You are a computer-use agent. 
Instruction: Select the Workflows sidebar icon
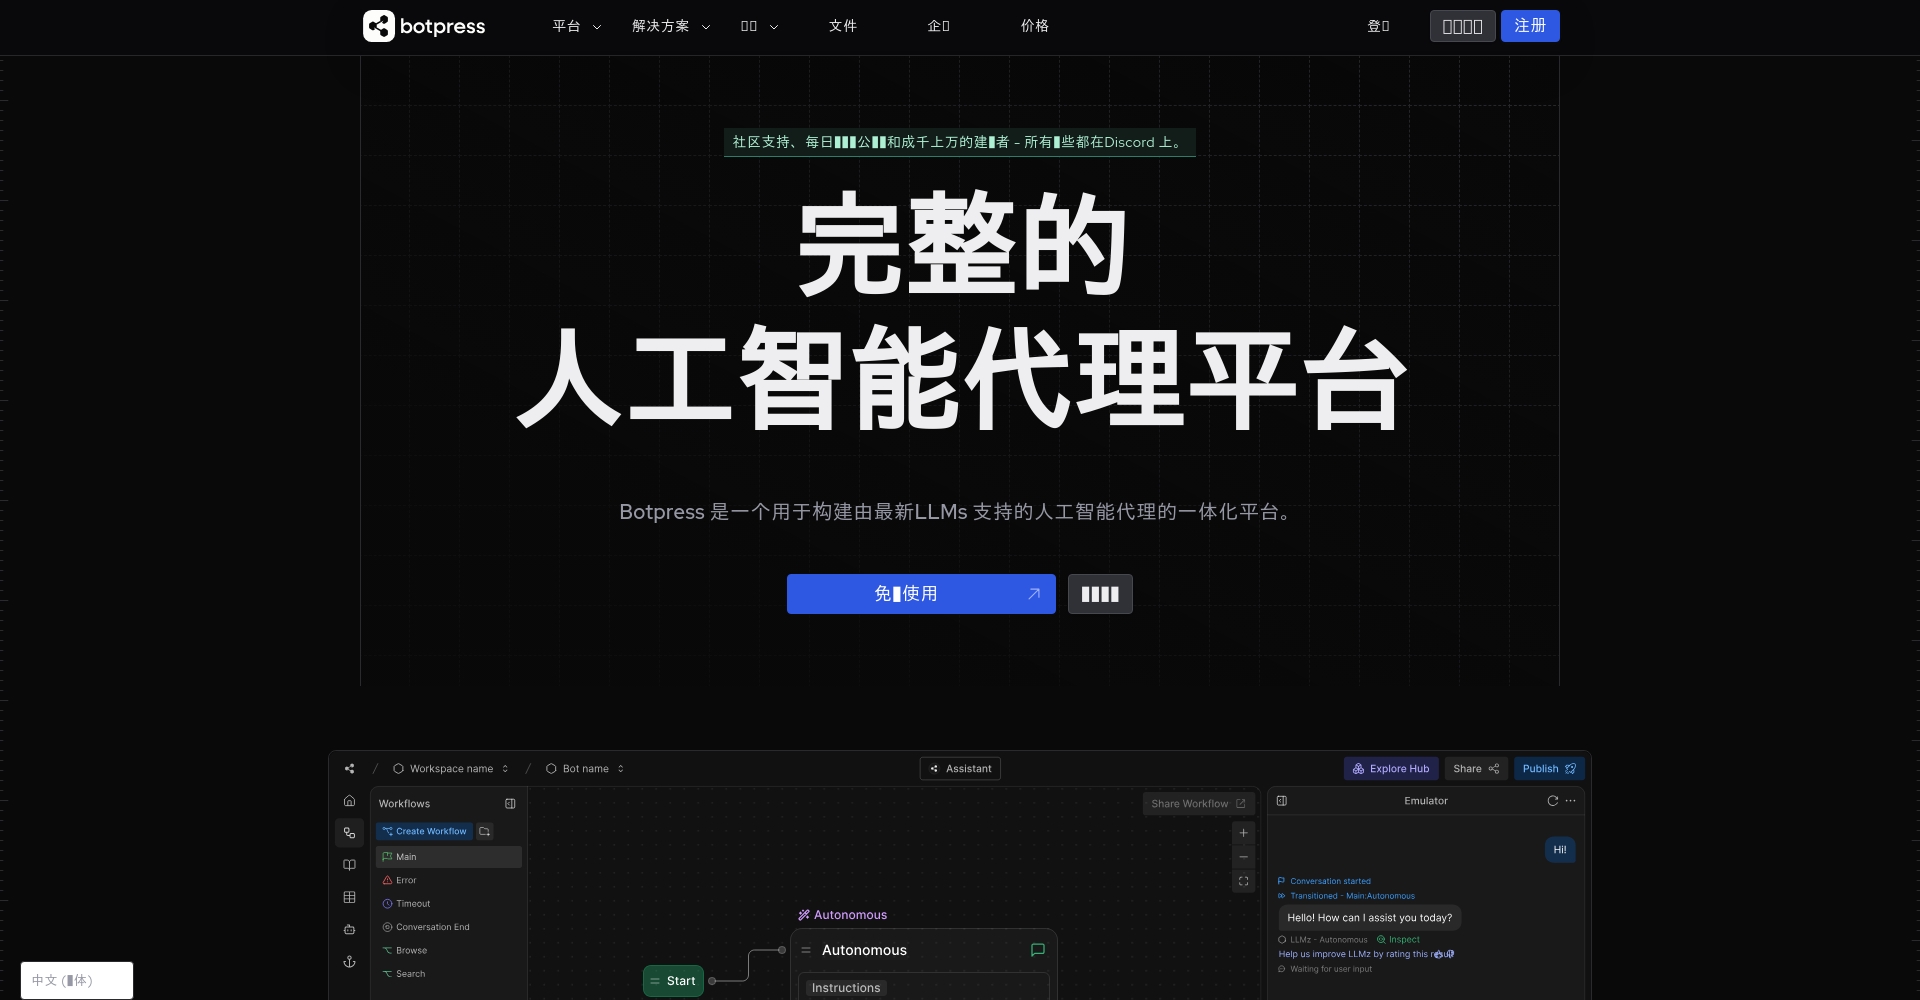click(x=349, y=833)
